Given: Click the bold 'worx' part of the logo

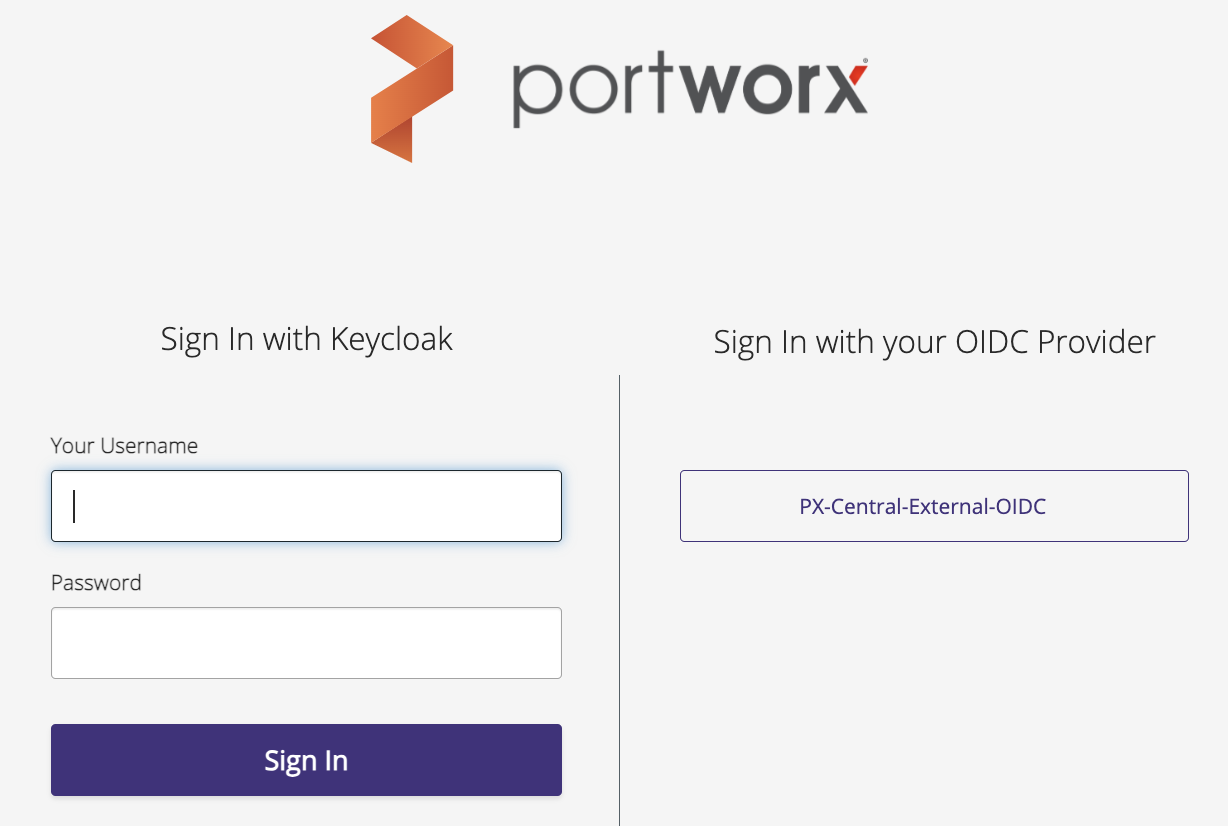Looking at the screenshot, I should [x=777, y=90].
